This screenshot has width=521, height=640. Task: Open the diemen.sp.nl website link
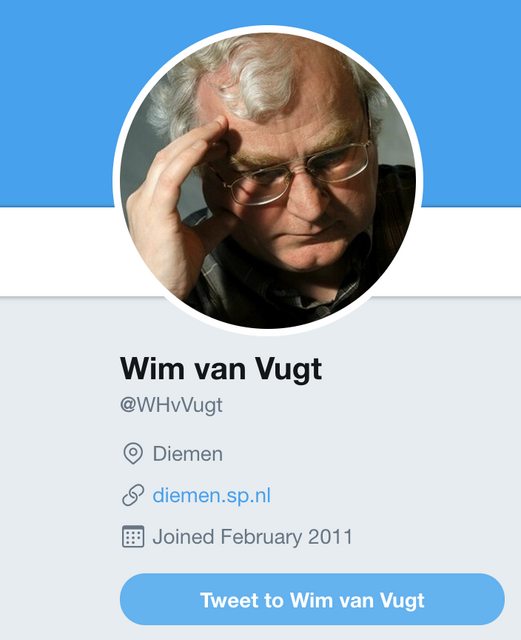212,496
